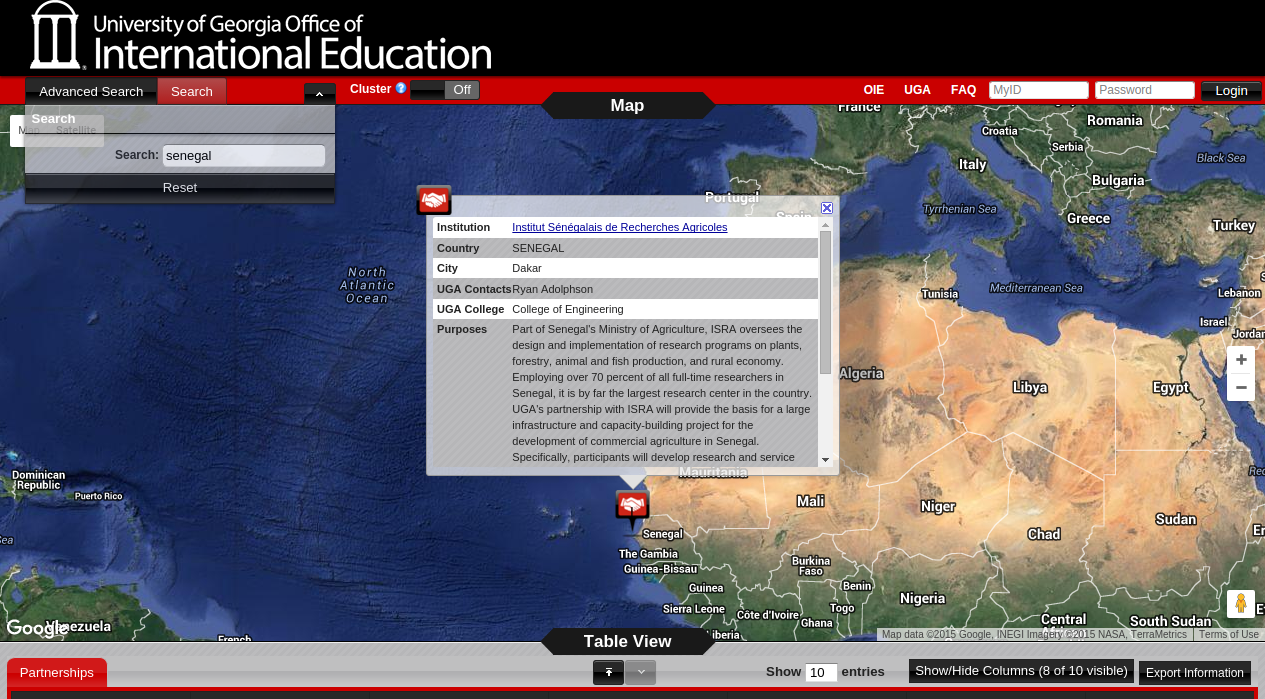The width and height of the screenshot is (1265, 699).
Task: Click the info window scrollbar thumb
Action: pos(825,302)
